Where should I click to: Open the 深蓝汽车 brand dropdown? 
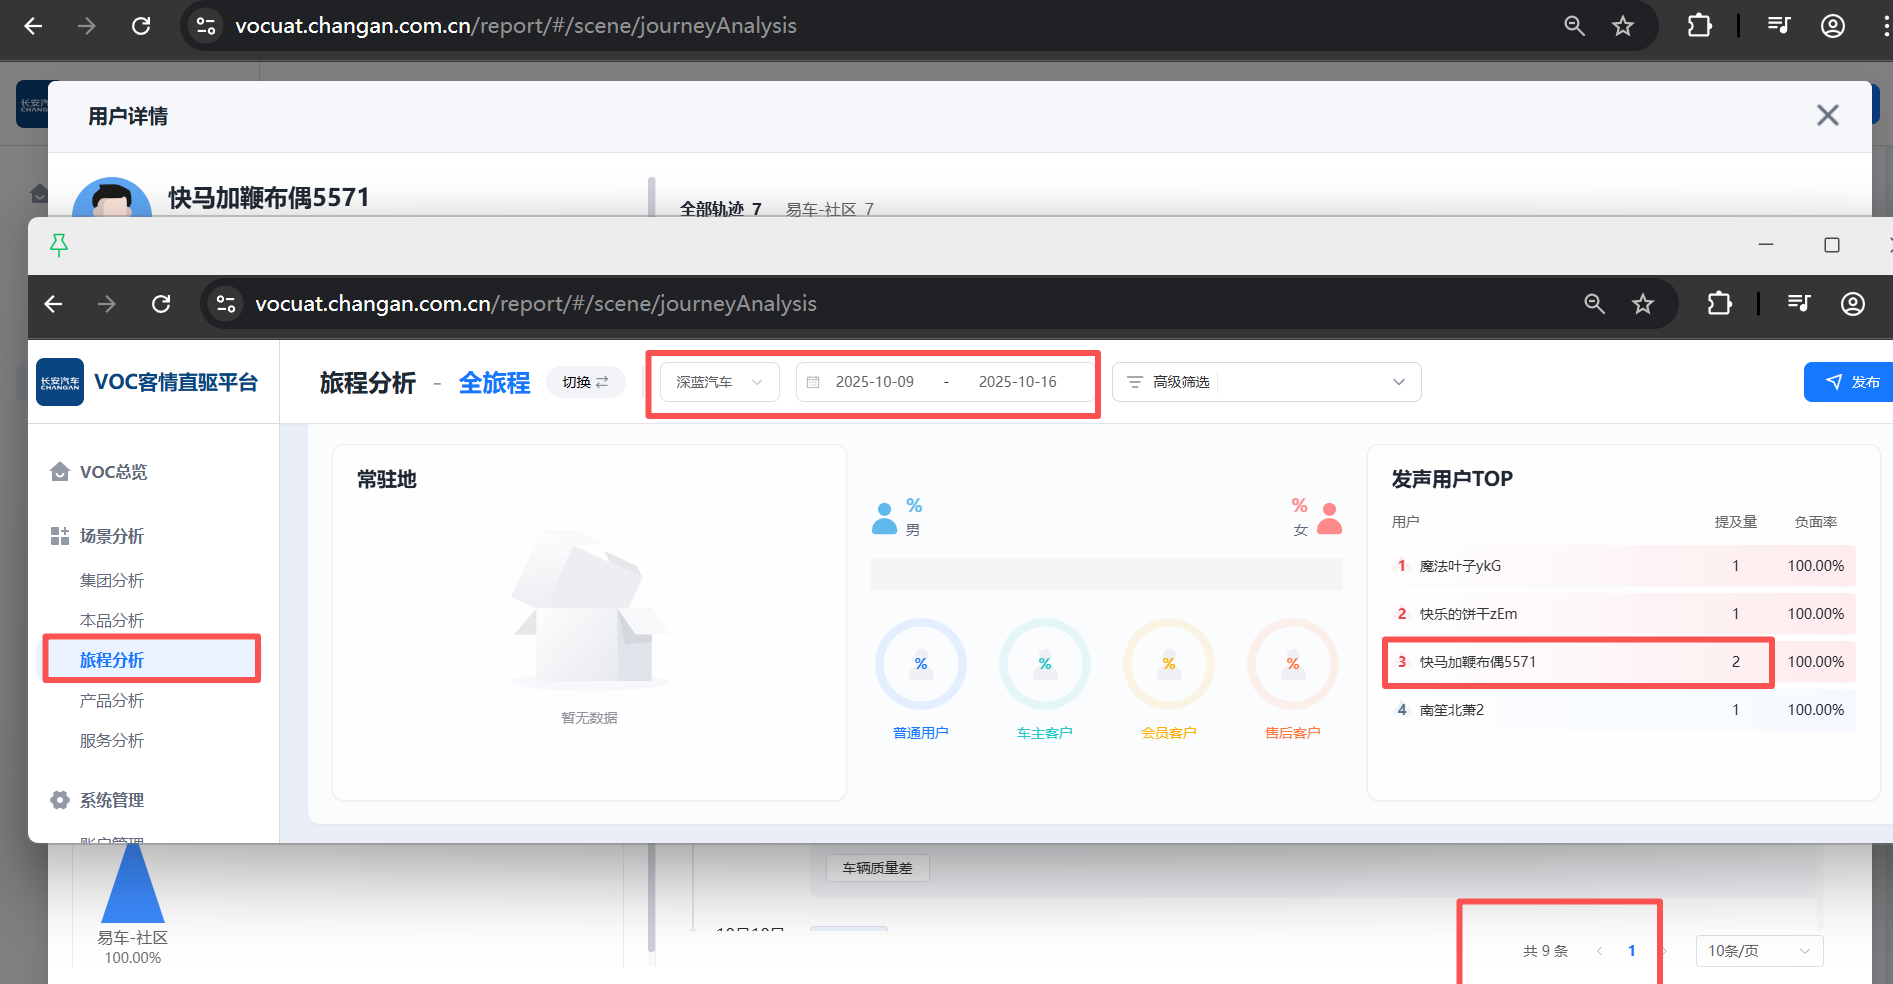click(719, 382)
